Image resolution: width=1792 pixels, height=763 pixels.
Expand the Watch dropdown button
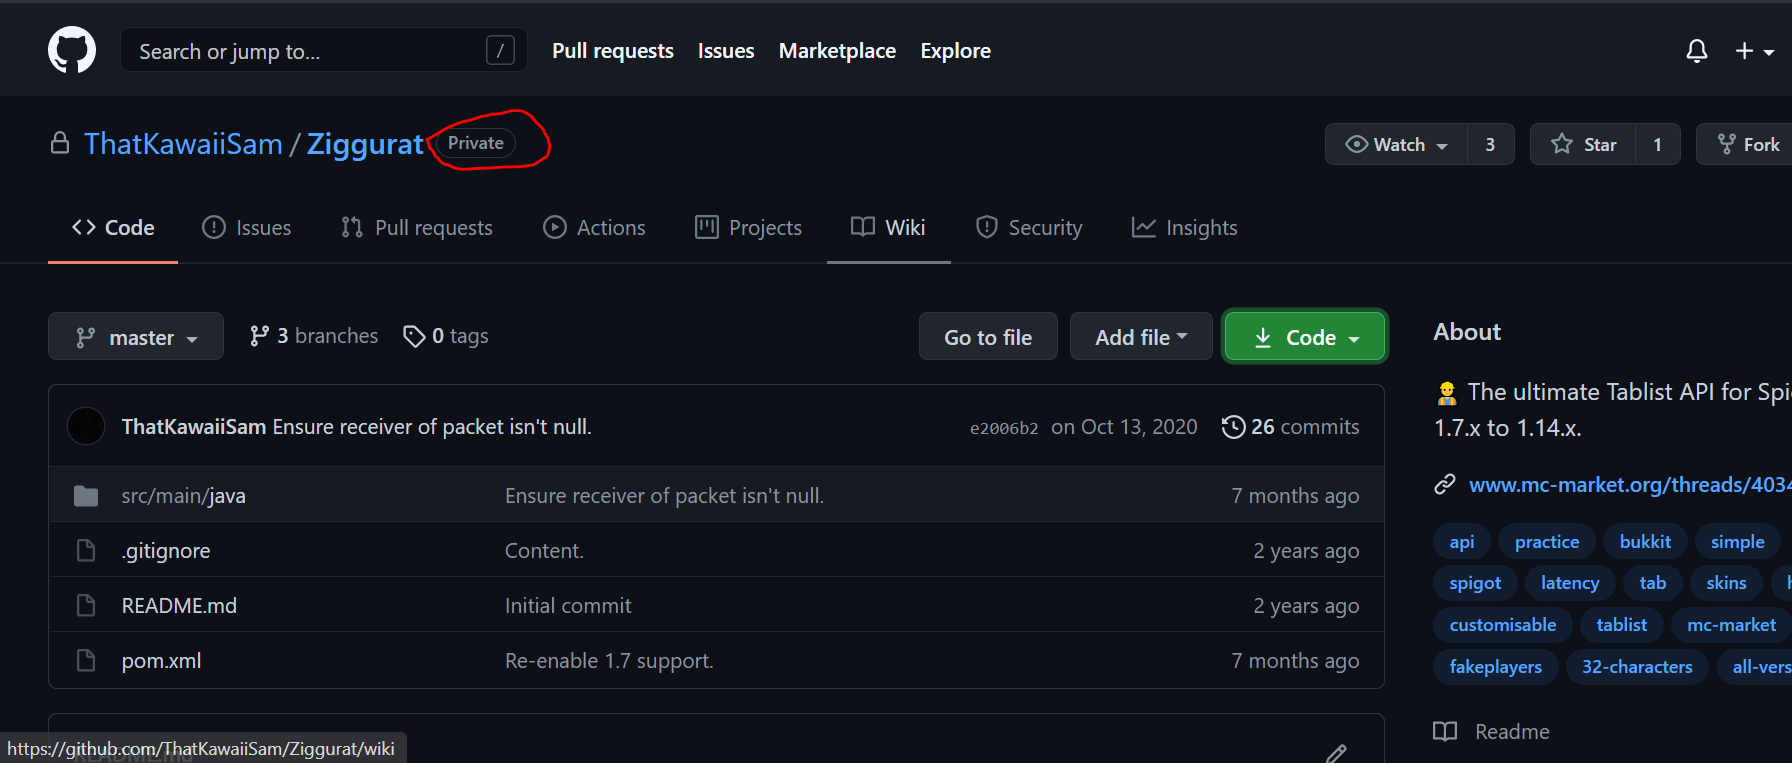point(1397,144)
